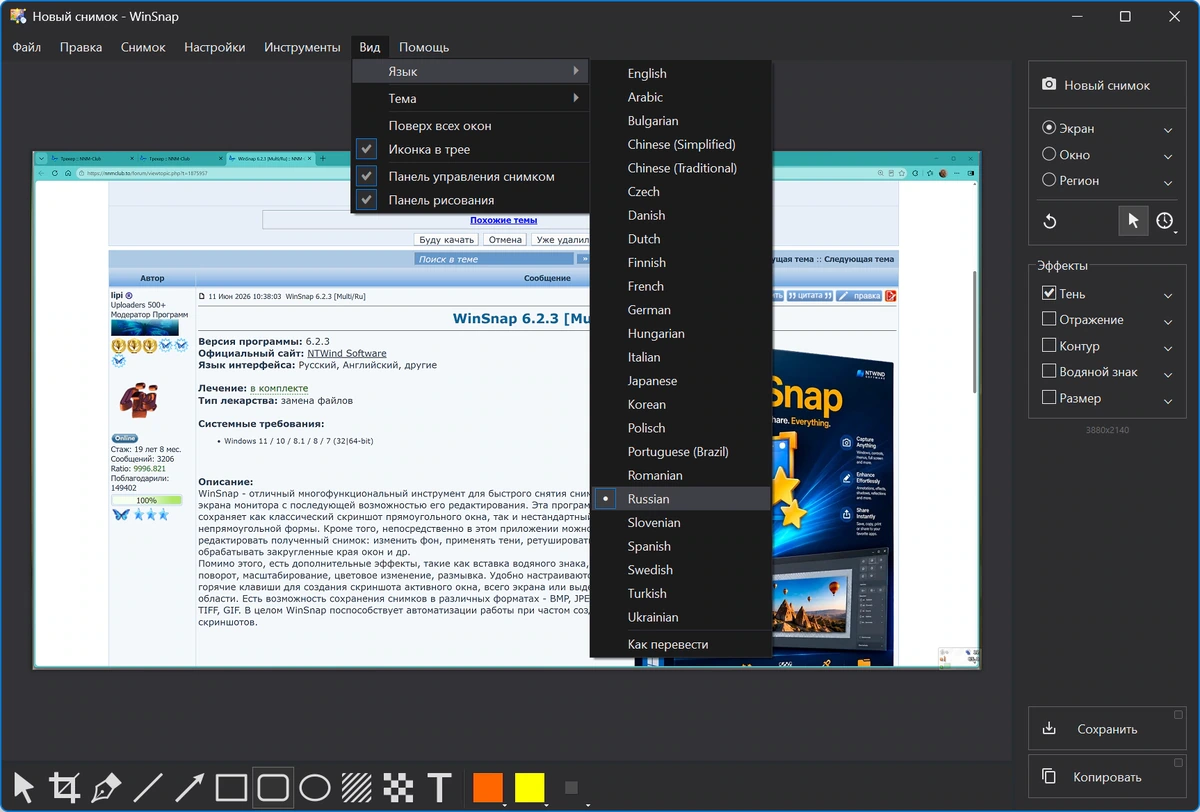The width and height of the screenshot is (1200, 812).
Task: Select the Rounded Rectangle tool
Action: pos(273,788)
